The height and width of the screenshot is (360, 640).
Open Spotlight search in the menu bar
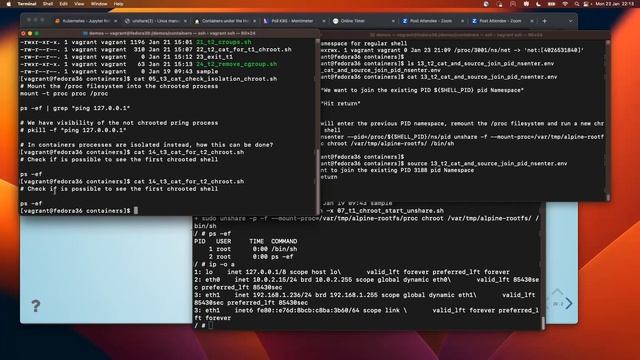[x=576, y=4]
